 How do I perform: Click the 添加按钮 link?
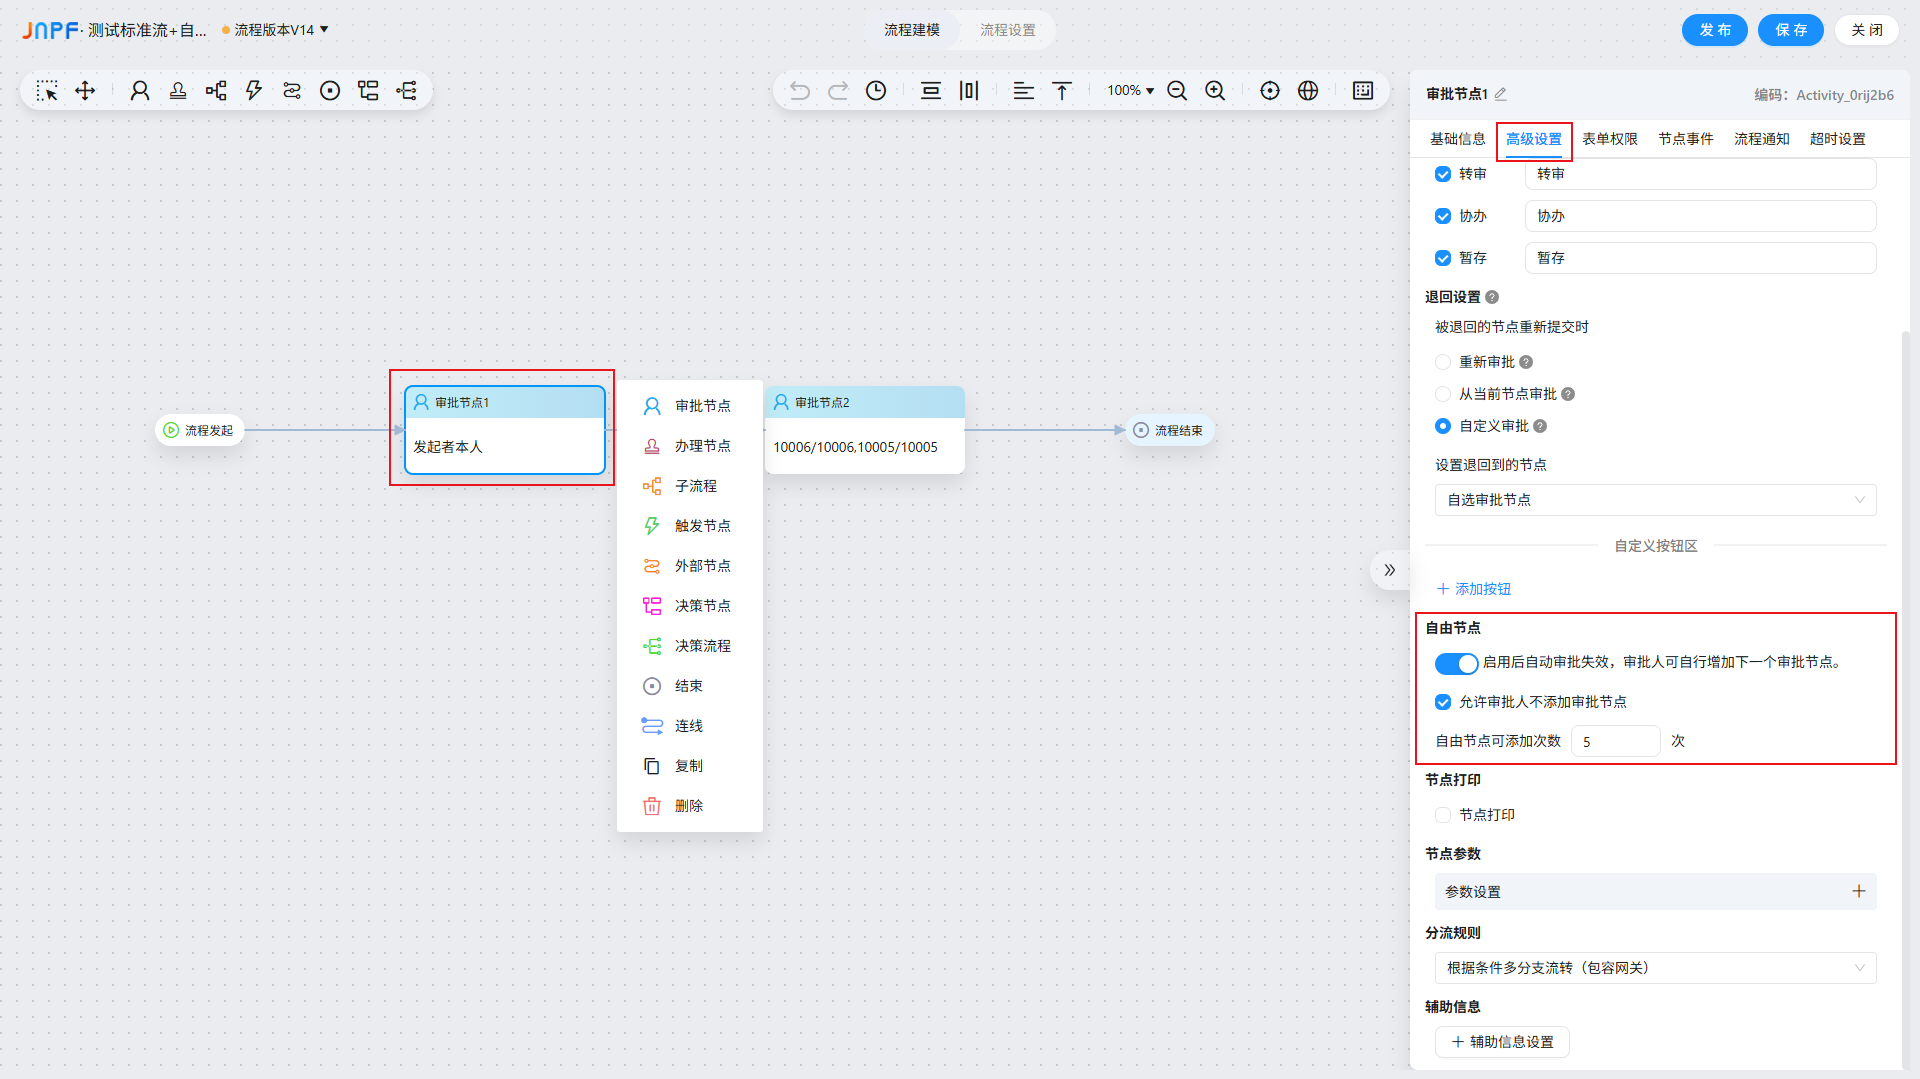(x=1474, y=589)
